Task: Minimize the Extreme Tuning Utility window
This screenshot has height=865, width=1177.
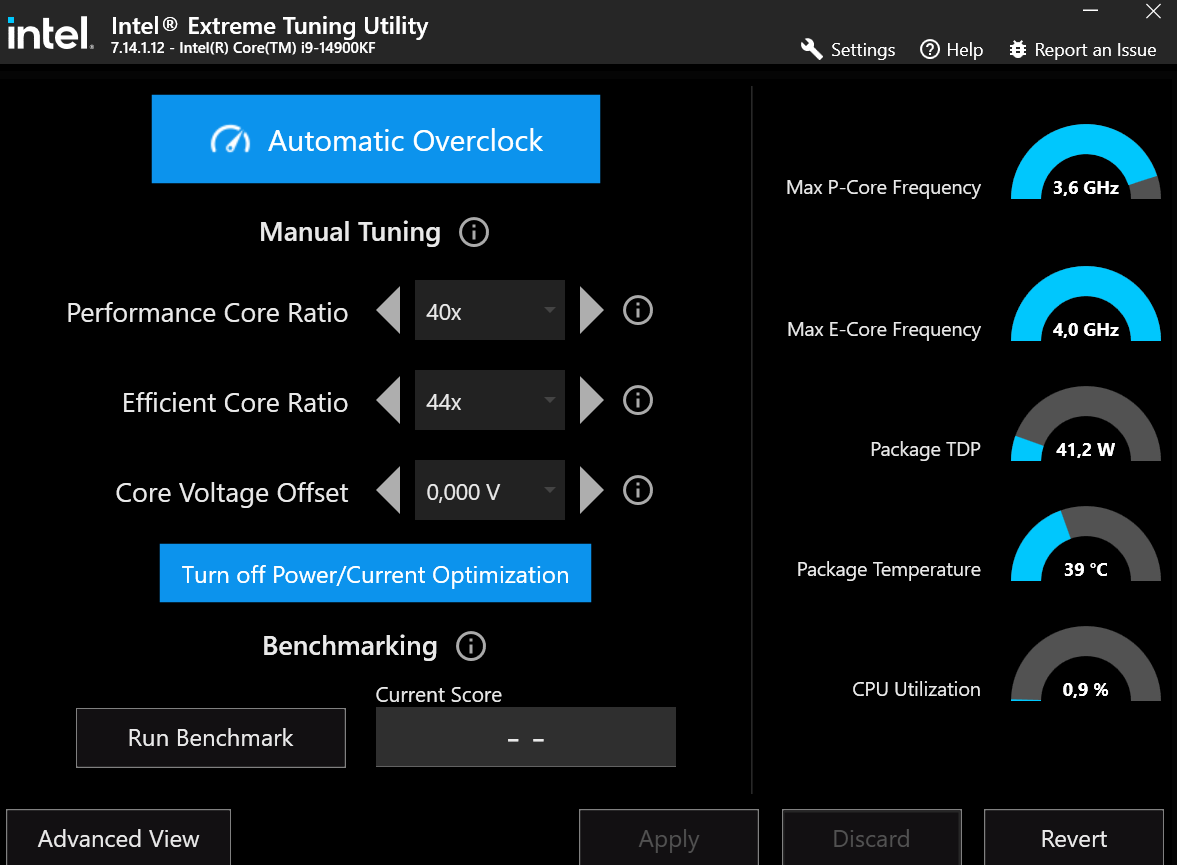Action: pyautogui.click(x=1091, y=11)
